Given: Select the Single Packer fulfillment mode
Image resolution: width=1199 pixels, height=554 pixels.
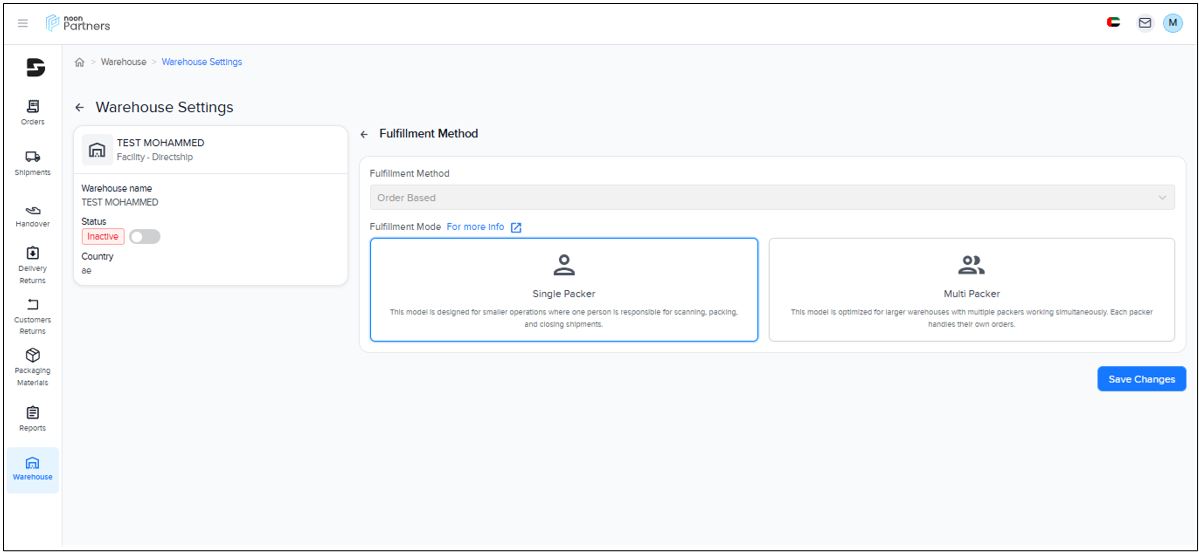Looking at the screenshot, I should (564, 290).
